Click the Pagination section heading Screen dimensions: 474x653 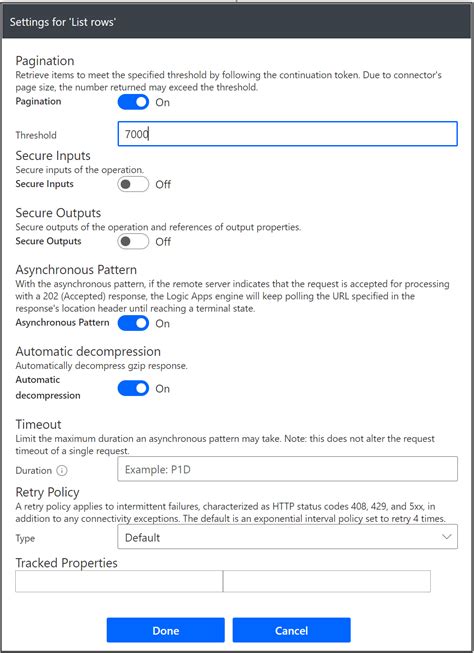pos(45,61)
